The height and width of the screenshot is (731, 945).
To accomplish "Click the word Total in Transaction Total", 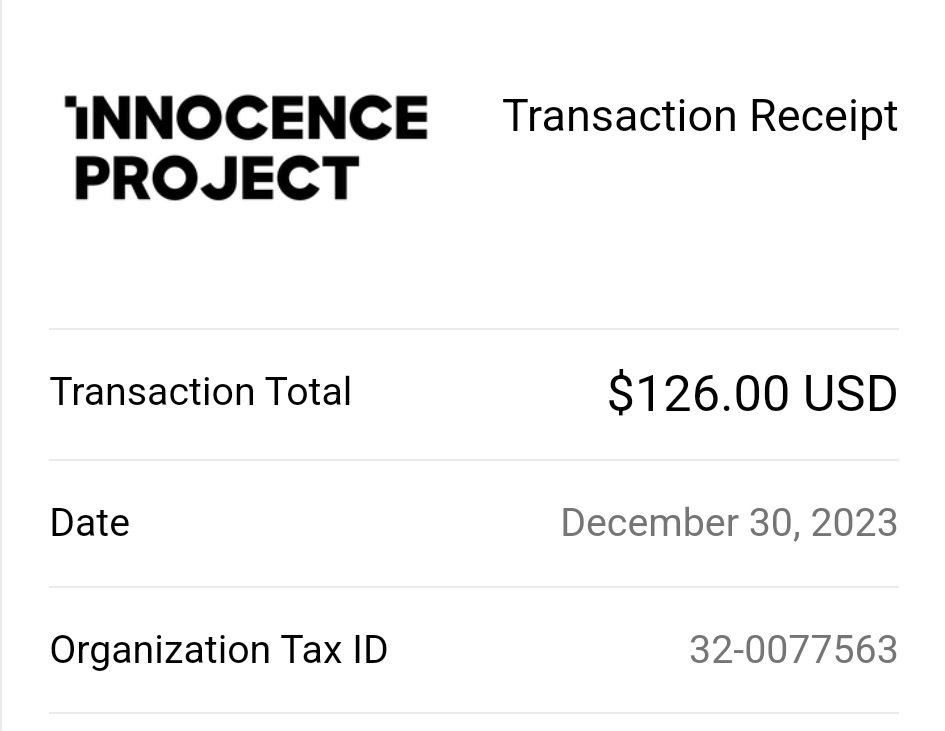I will [x=308, y=392].
